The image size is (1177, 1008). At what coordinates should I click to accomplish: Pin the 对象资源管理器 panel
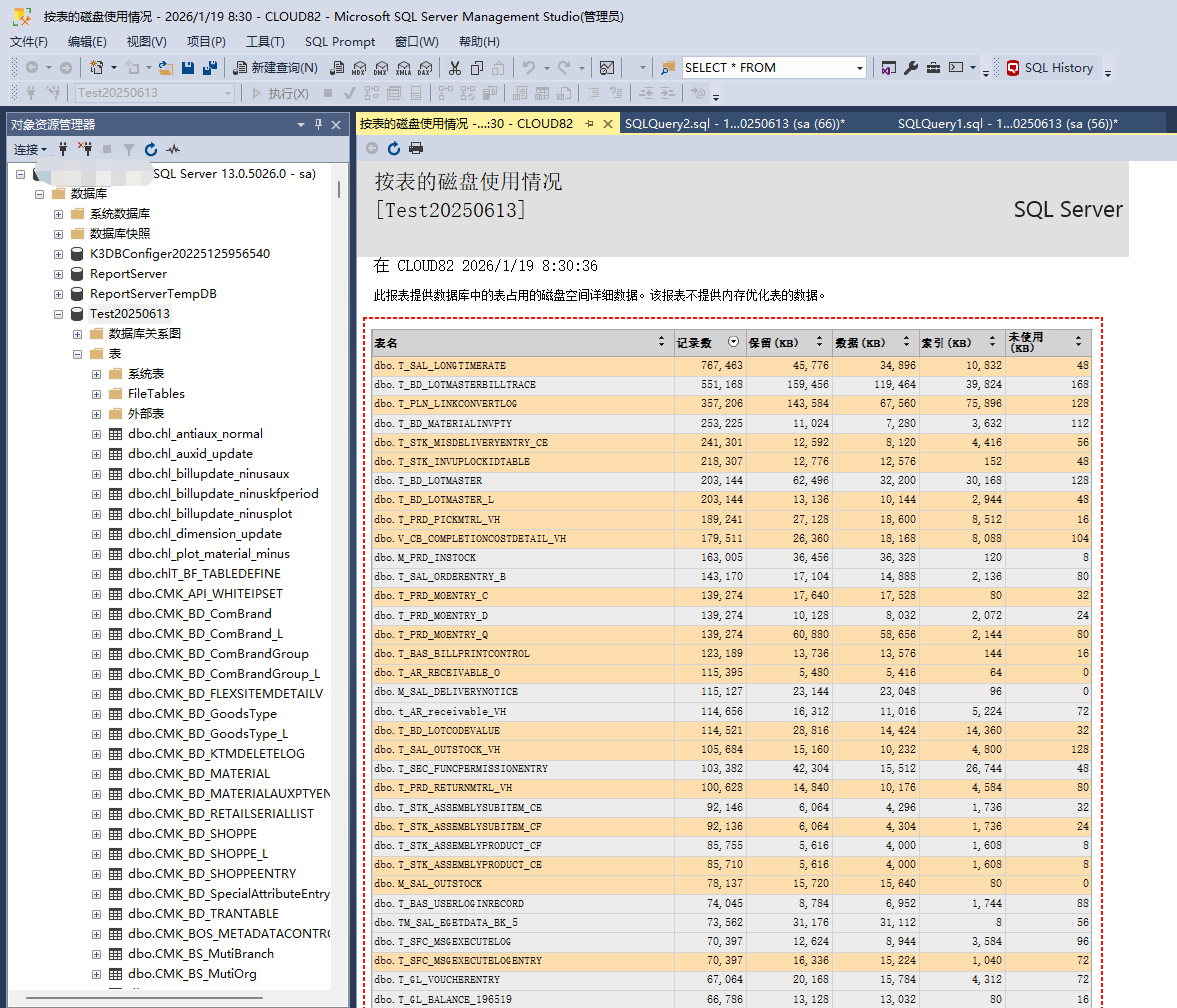pyautogui.click(x=319, y=124)
